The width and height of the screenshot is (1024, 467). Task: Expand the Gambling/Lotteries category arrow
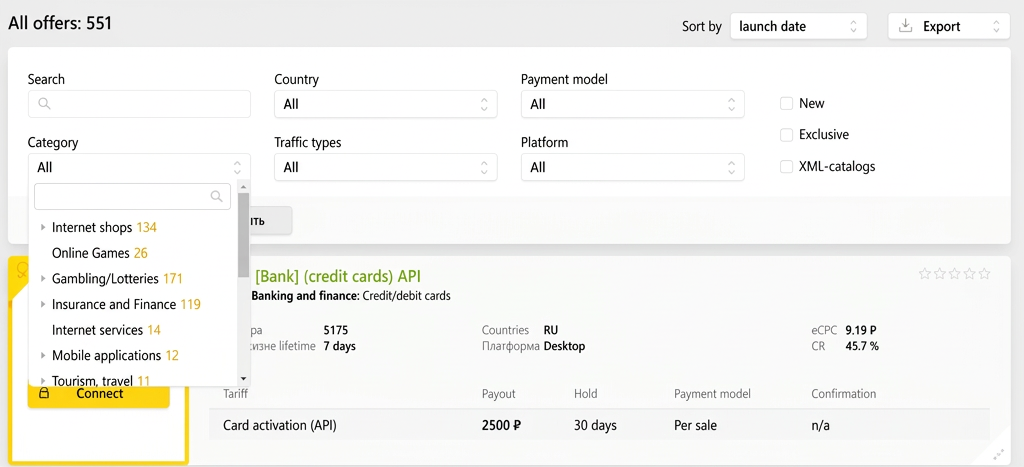(43, 279)
